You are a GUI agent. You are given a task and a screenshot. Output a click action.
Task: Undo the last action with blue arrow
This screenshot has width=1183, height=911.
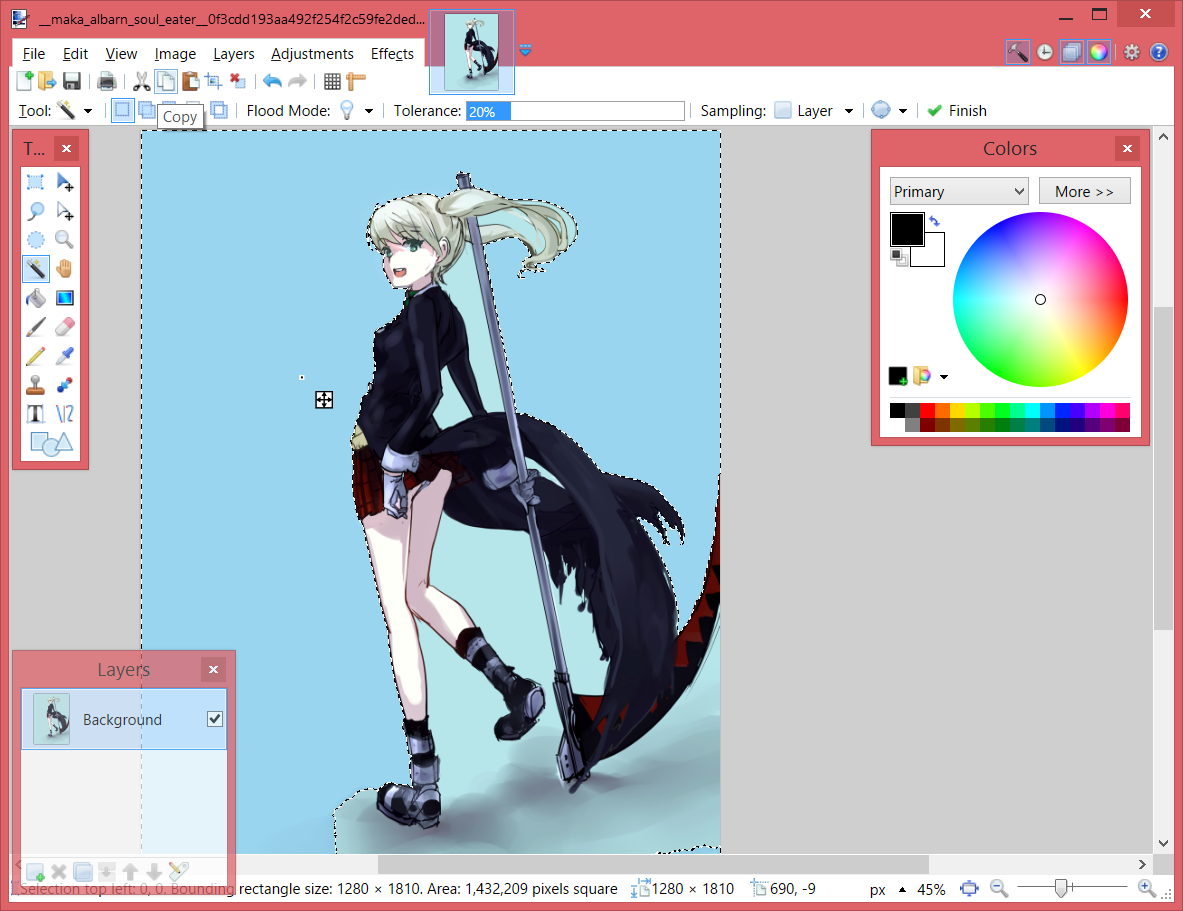[x=272, y=81]
